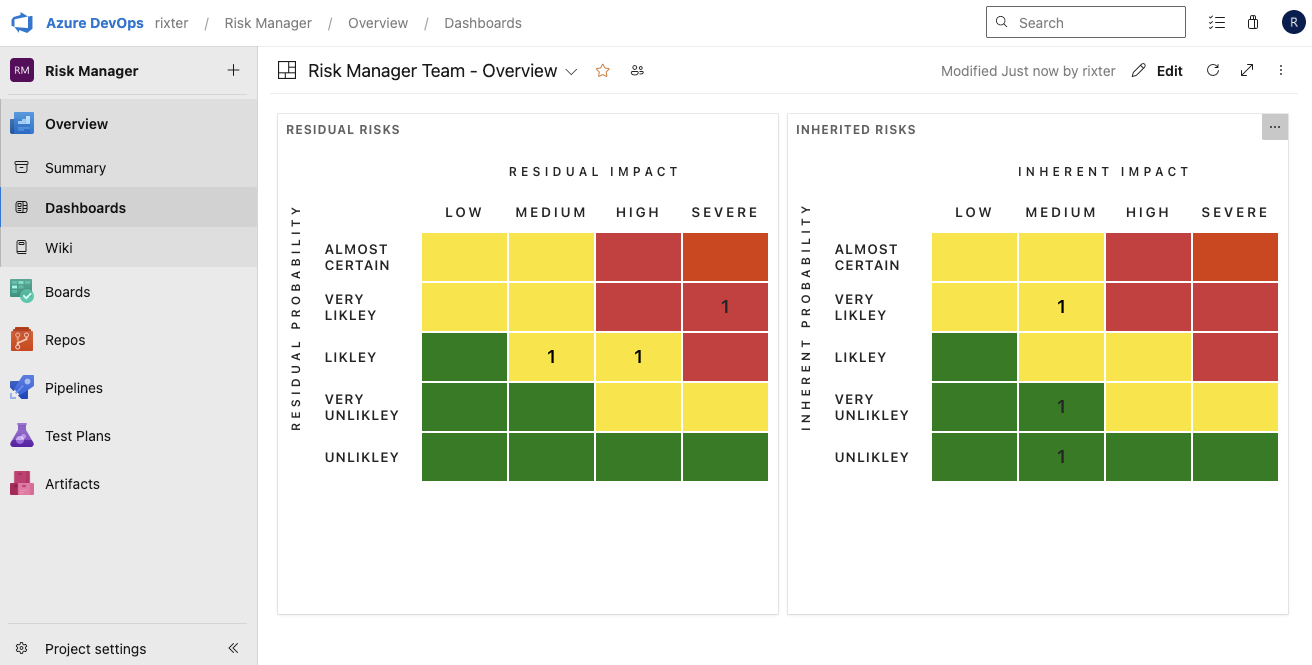Navigate to the rixter breadcrumb
This screenshot has width=1312, height=665.
[x=171, y=22]
